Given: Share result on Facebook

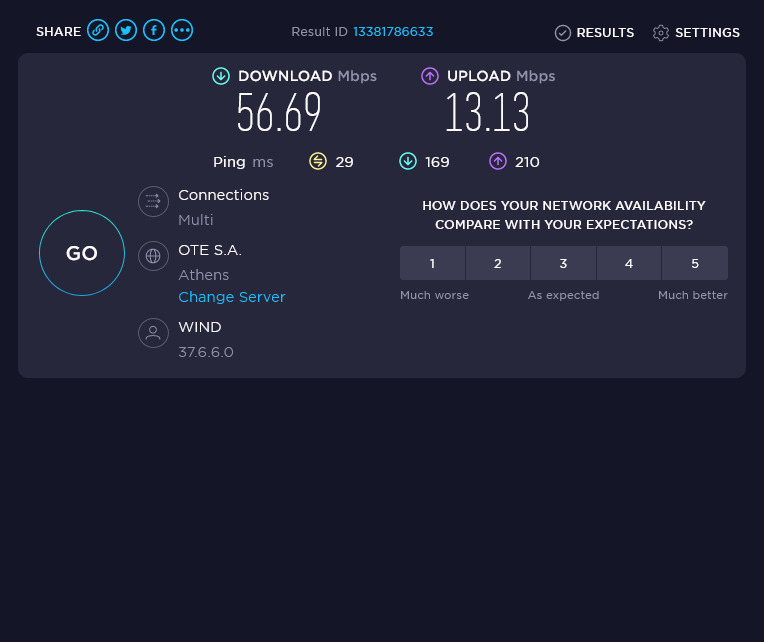Looking at the screenshot, I should (x=154, y=30).
